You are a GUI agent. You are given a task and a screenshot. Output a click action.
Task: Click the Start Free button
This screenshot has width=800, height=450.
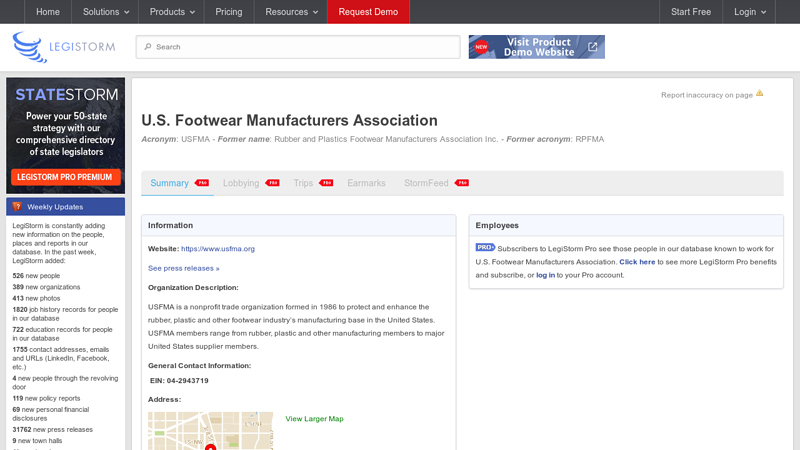pyautogui.click(x=691, y=12)
